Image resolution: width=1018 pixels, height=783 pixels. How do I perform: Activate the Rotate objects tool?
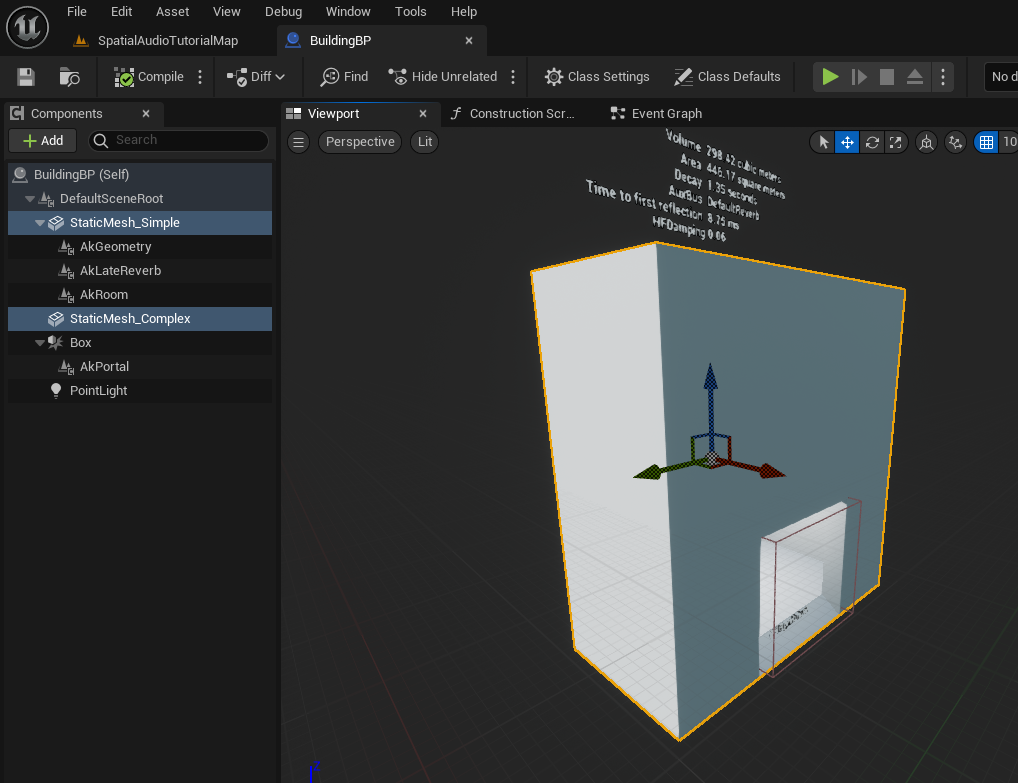coord(872,142)
